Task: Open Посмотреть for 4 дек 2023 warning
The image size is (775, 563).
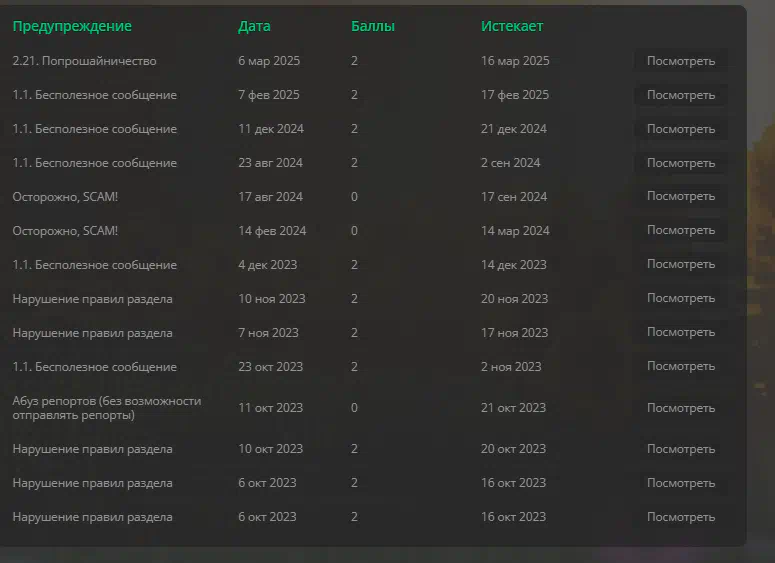Action: click(x=681, y=264)
